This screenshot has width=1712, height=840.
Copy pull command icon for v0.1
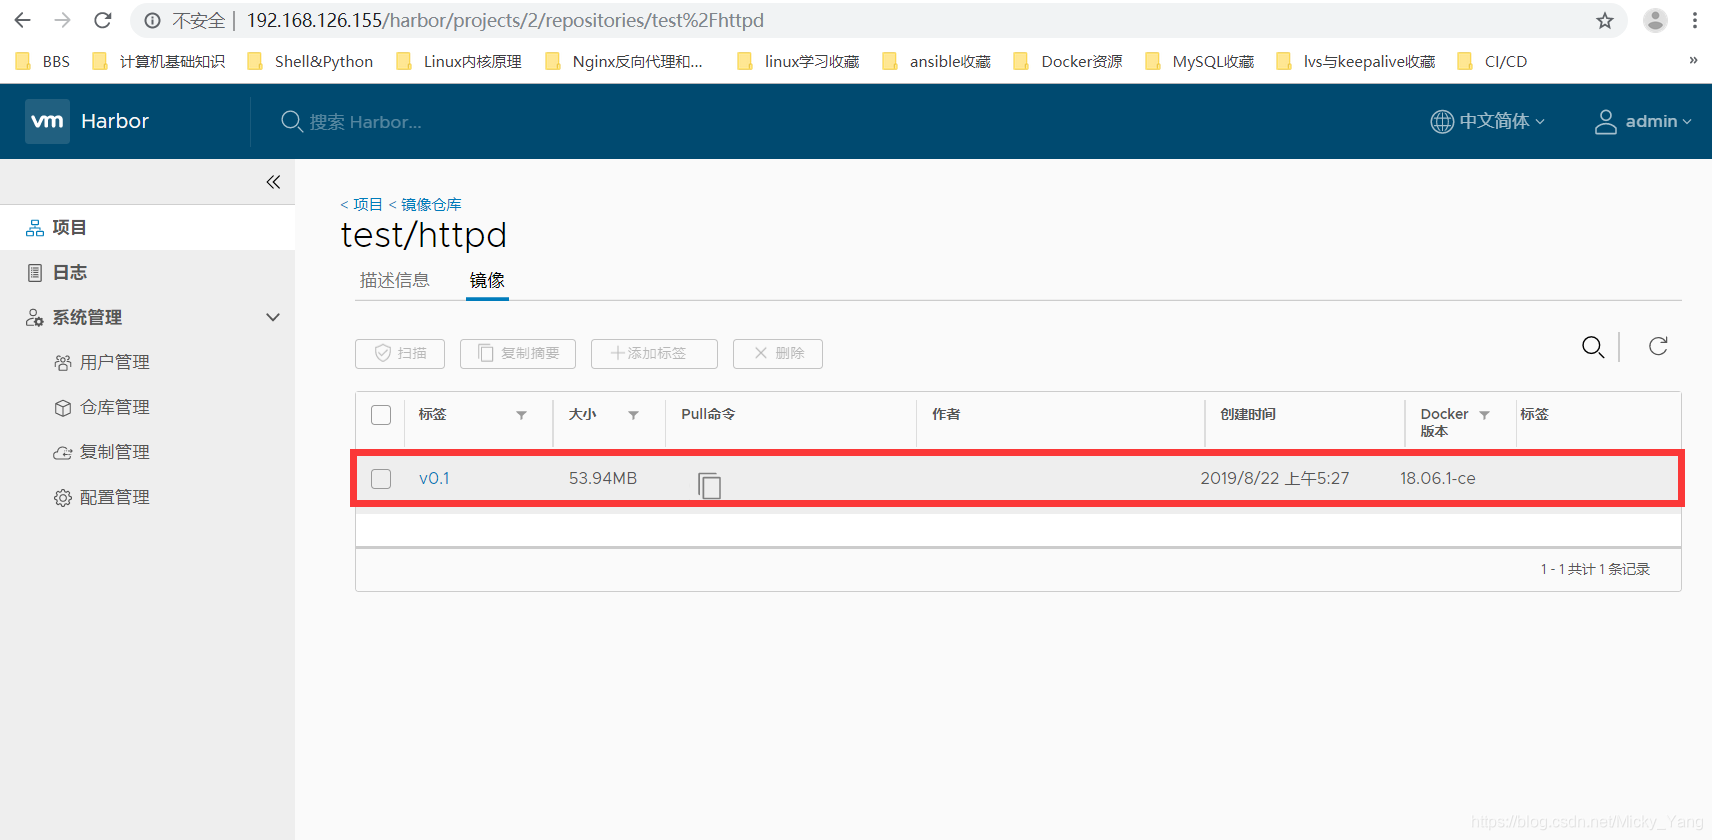tap(709, 485)
